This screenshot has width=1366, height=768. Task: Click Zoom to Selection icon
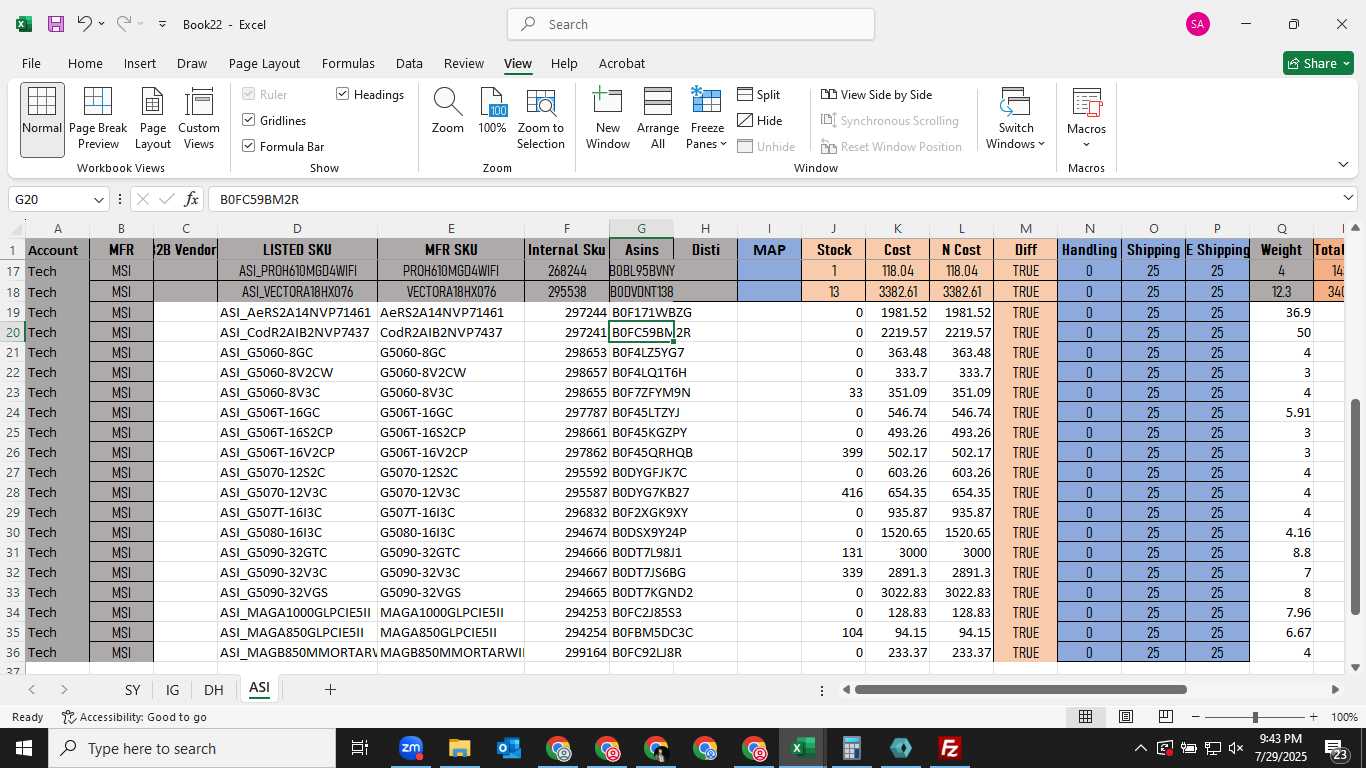[x=541, y=119]
